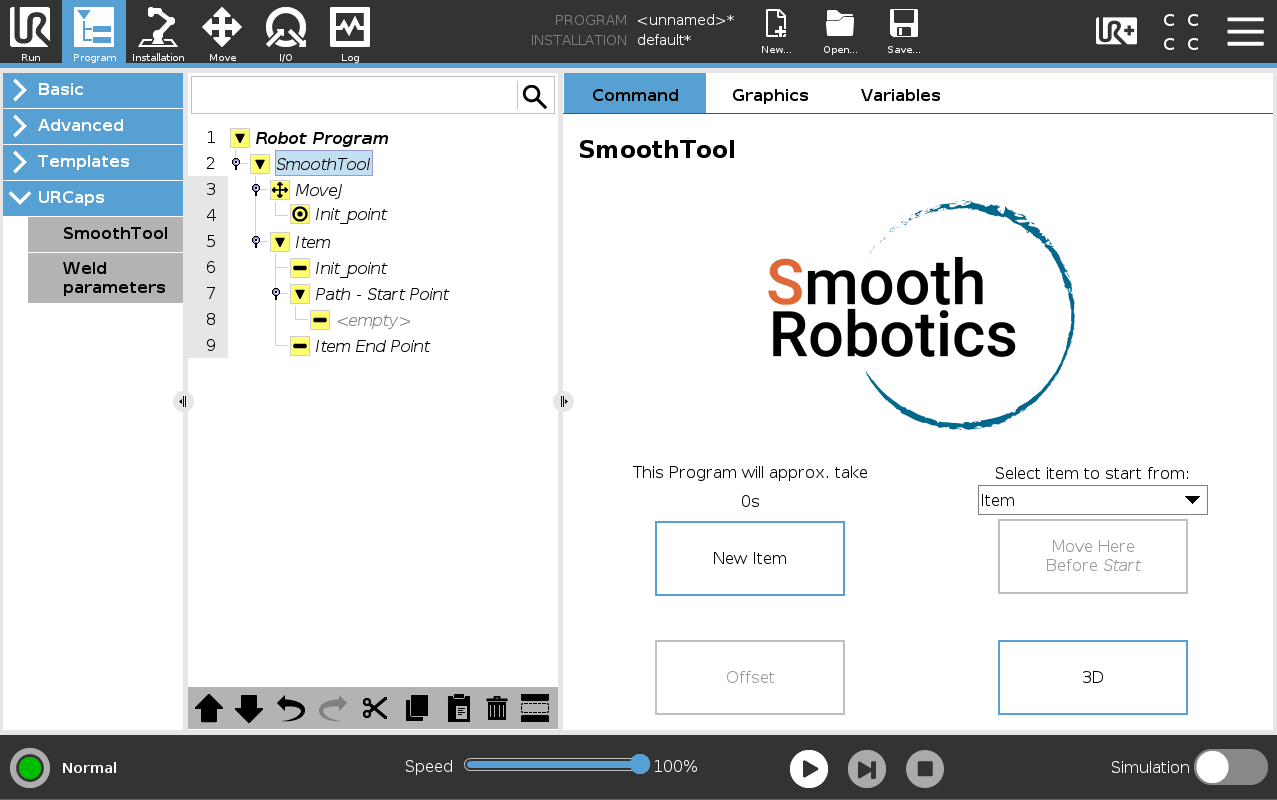Select the Init_point waypoint under MoveJ
Screen dimensions: 1277x800
(x=351, y=214)
